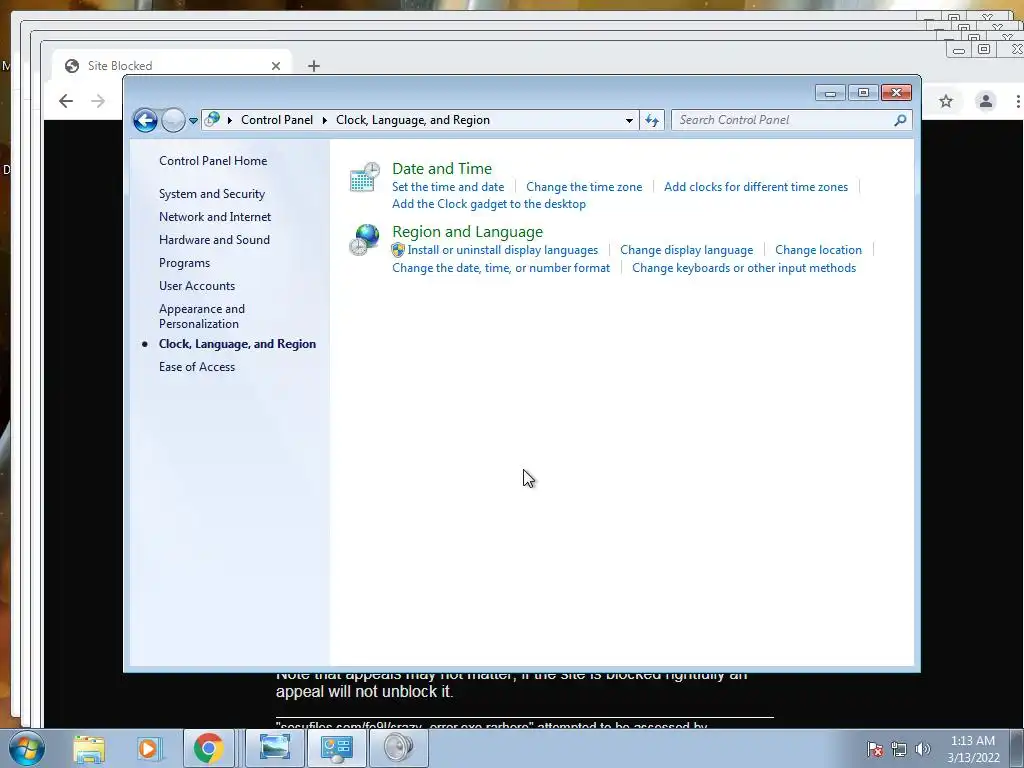Bookmark this page with Chrome star icon
1024x768 pixels.
[946, 101]
